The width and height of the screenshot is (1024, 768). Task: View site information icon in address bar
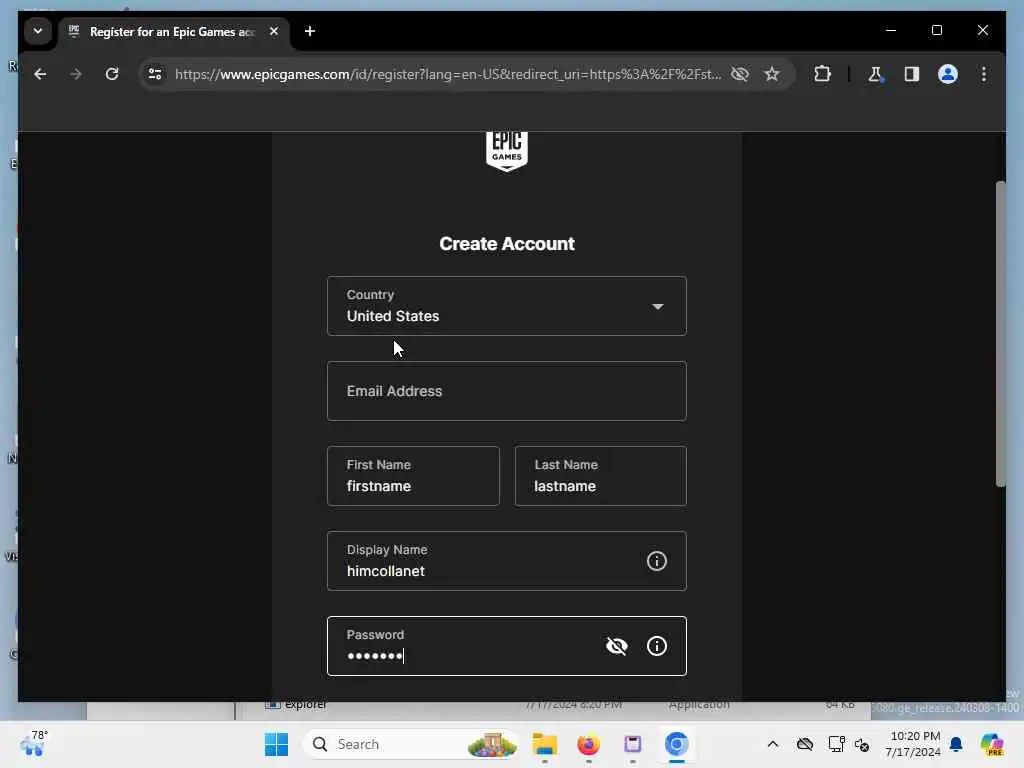click(155, 74)
